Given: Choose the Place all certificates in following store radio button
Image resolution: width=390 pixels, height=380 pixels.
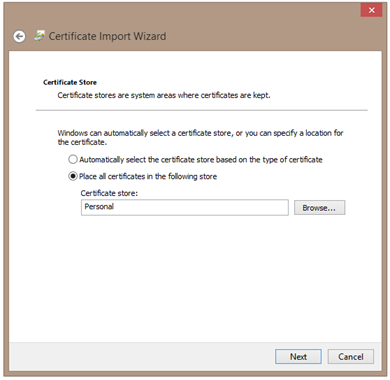Looking at the screenshot, I should 73,176.
